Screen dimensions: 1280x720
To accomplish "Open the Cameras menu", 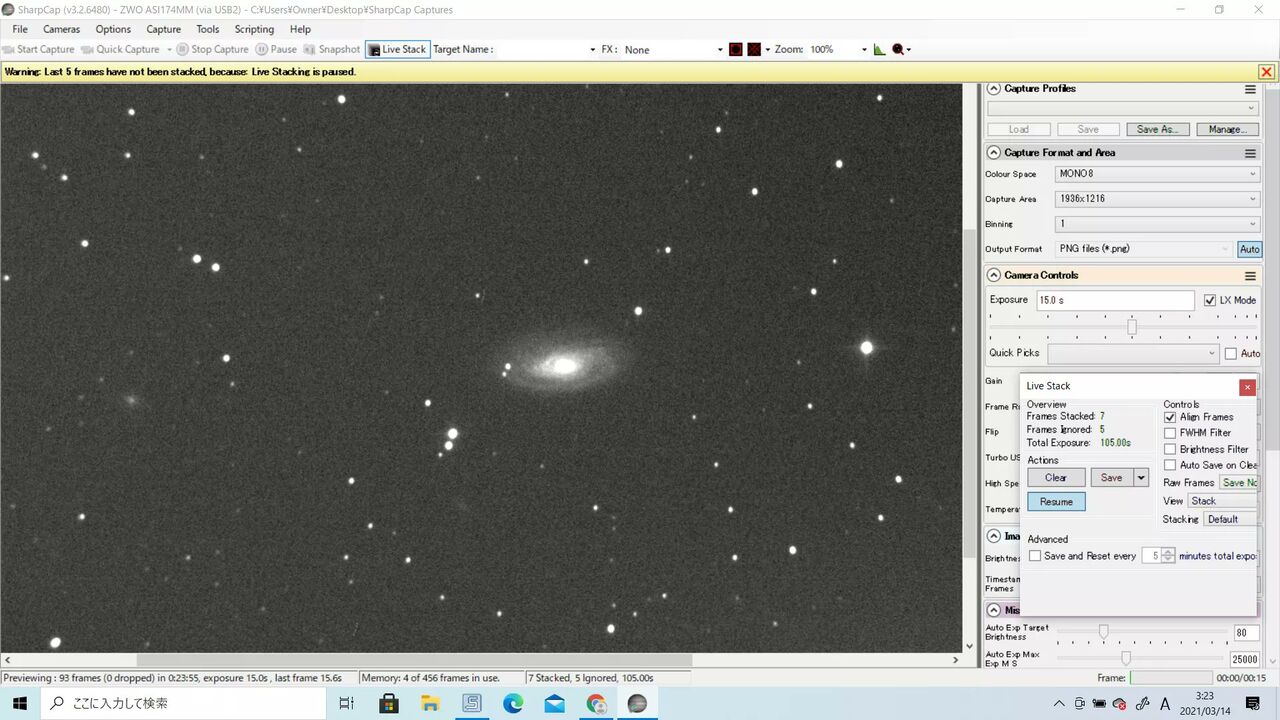I will pos(62,29).
